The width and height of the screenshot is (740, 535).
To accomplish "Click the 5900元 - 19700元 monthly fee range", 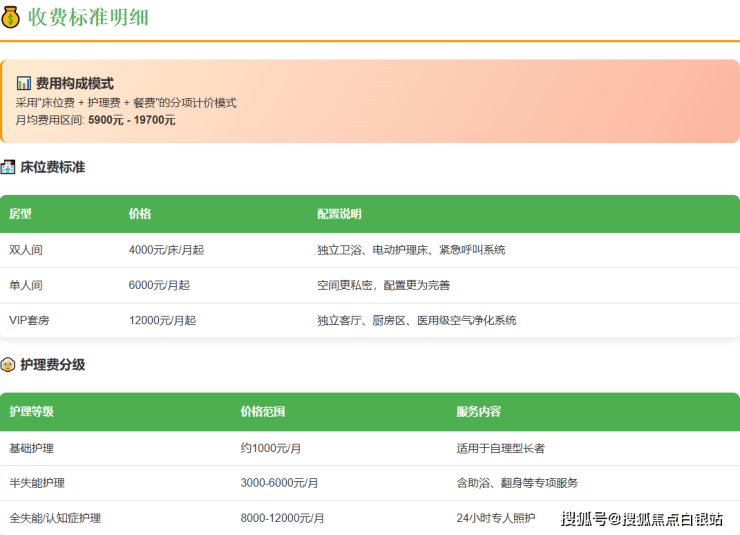I will 131,120.
